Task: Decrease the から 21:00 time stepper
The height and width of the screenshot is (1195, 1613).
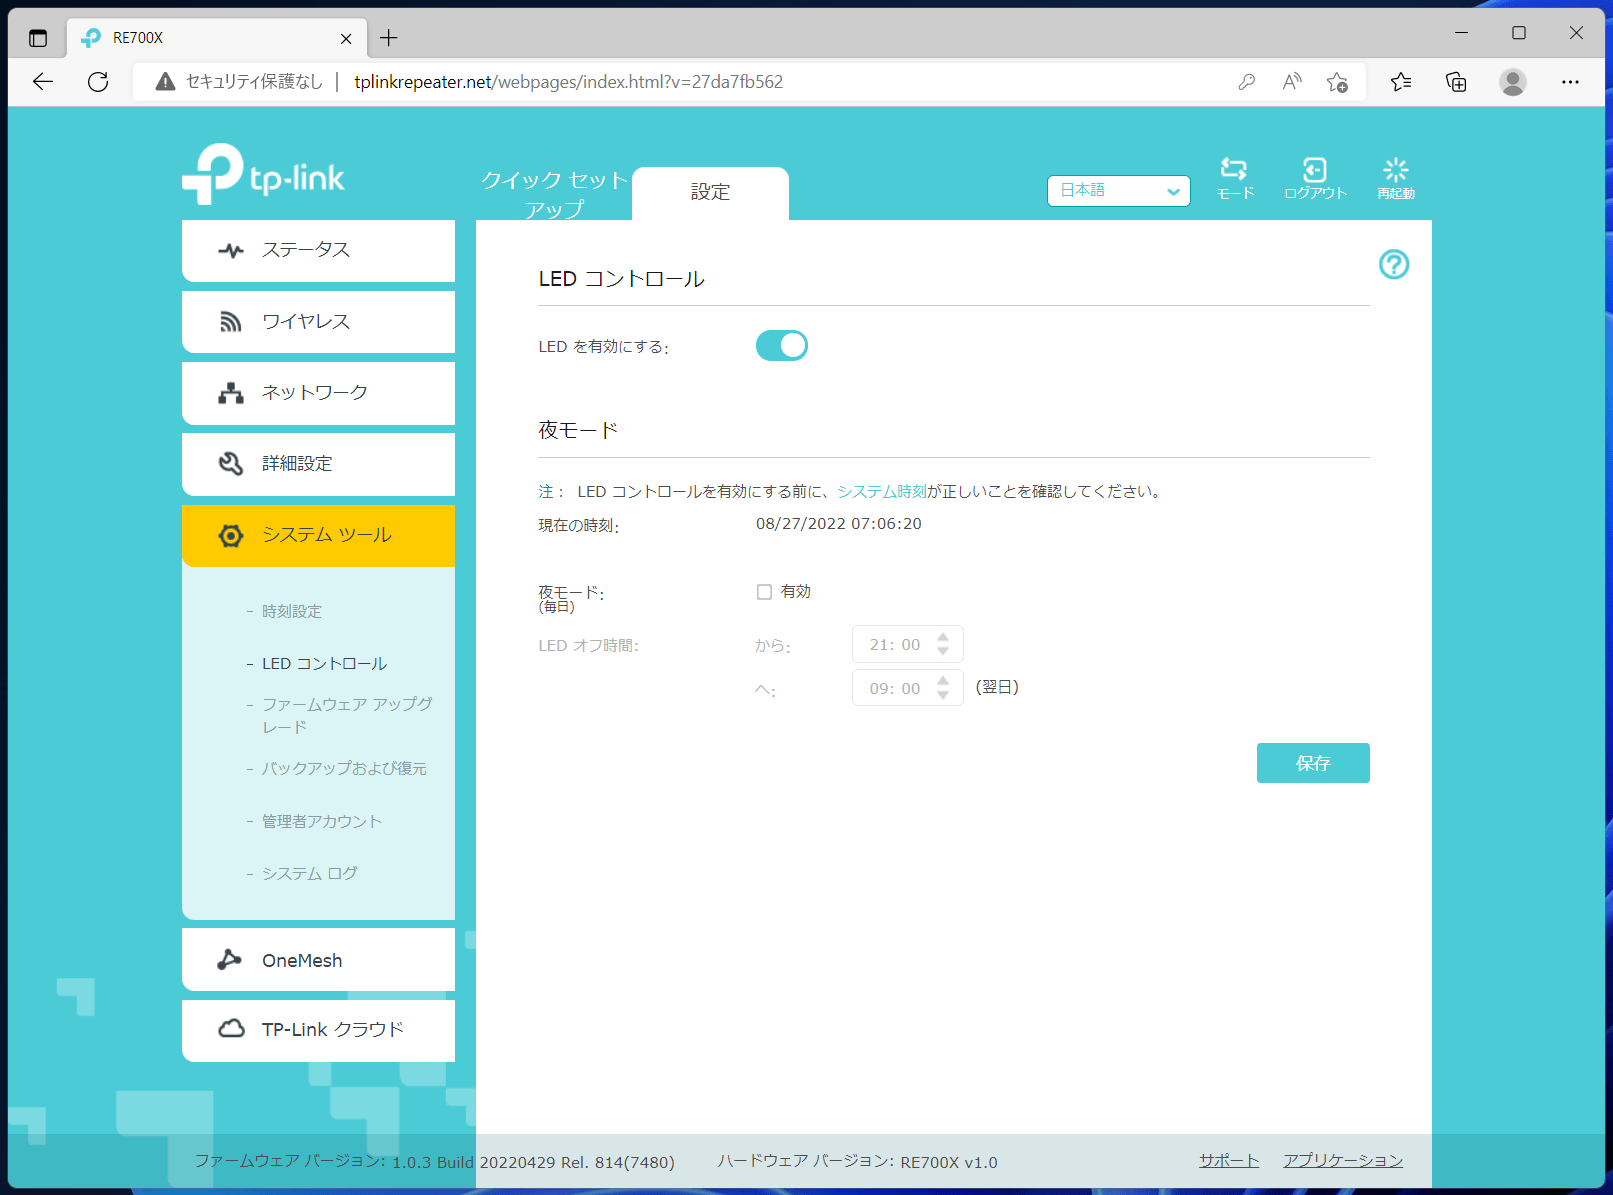Action: [x=942, y=652]
